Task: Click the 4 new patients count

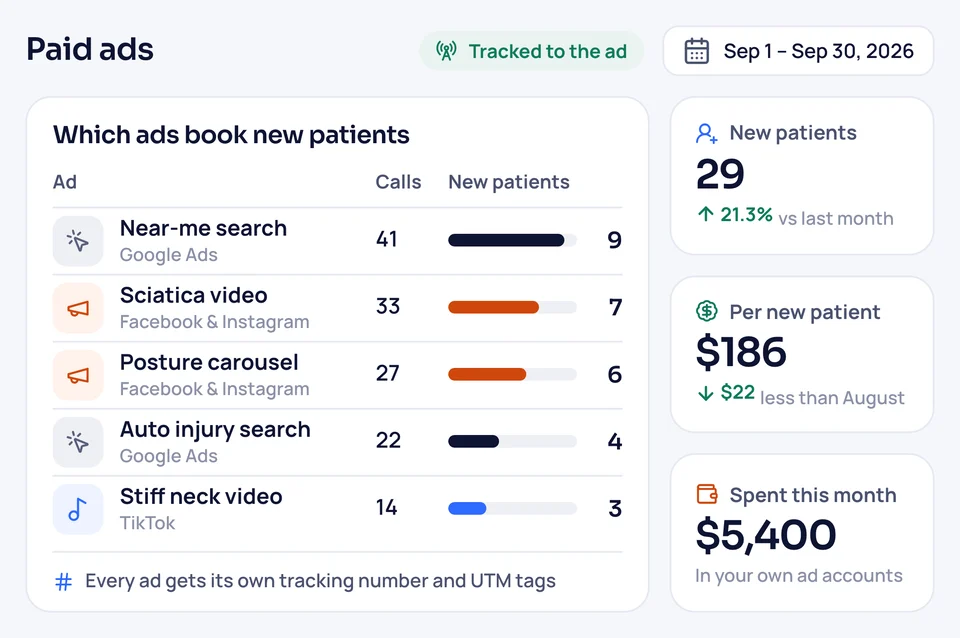Action: 615,441
